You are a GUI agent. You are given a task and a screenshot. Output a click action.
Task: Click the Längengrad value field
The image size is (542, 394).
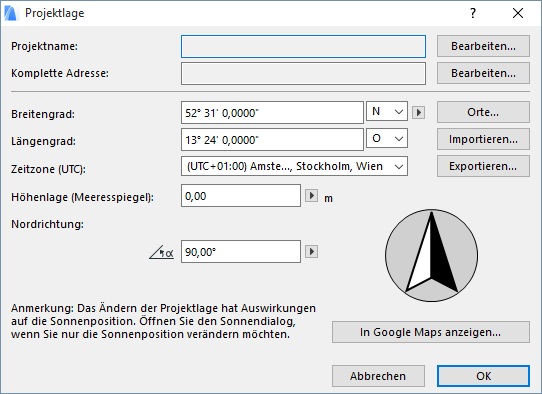(x=272, y=140)
